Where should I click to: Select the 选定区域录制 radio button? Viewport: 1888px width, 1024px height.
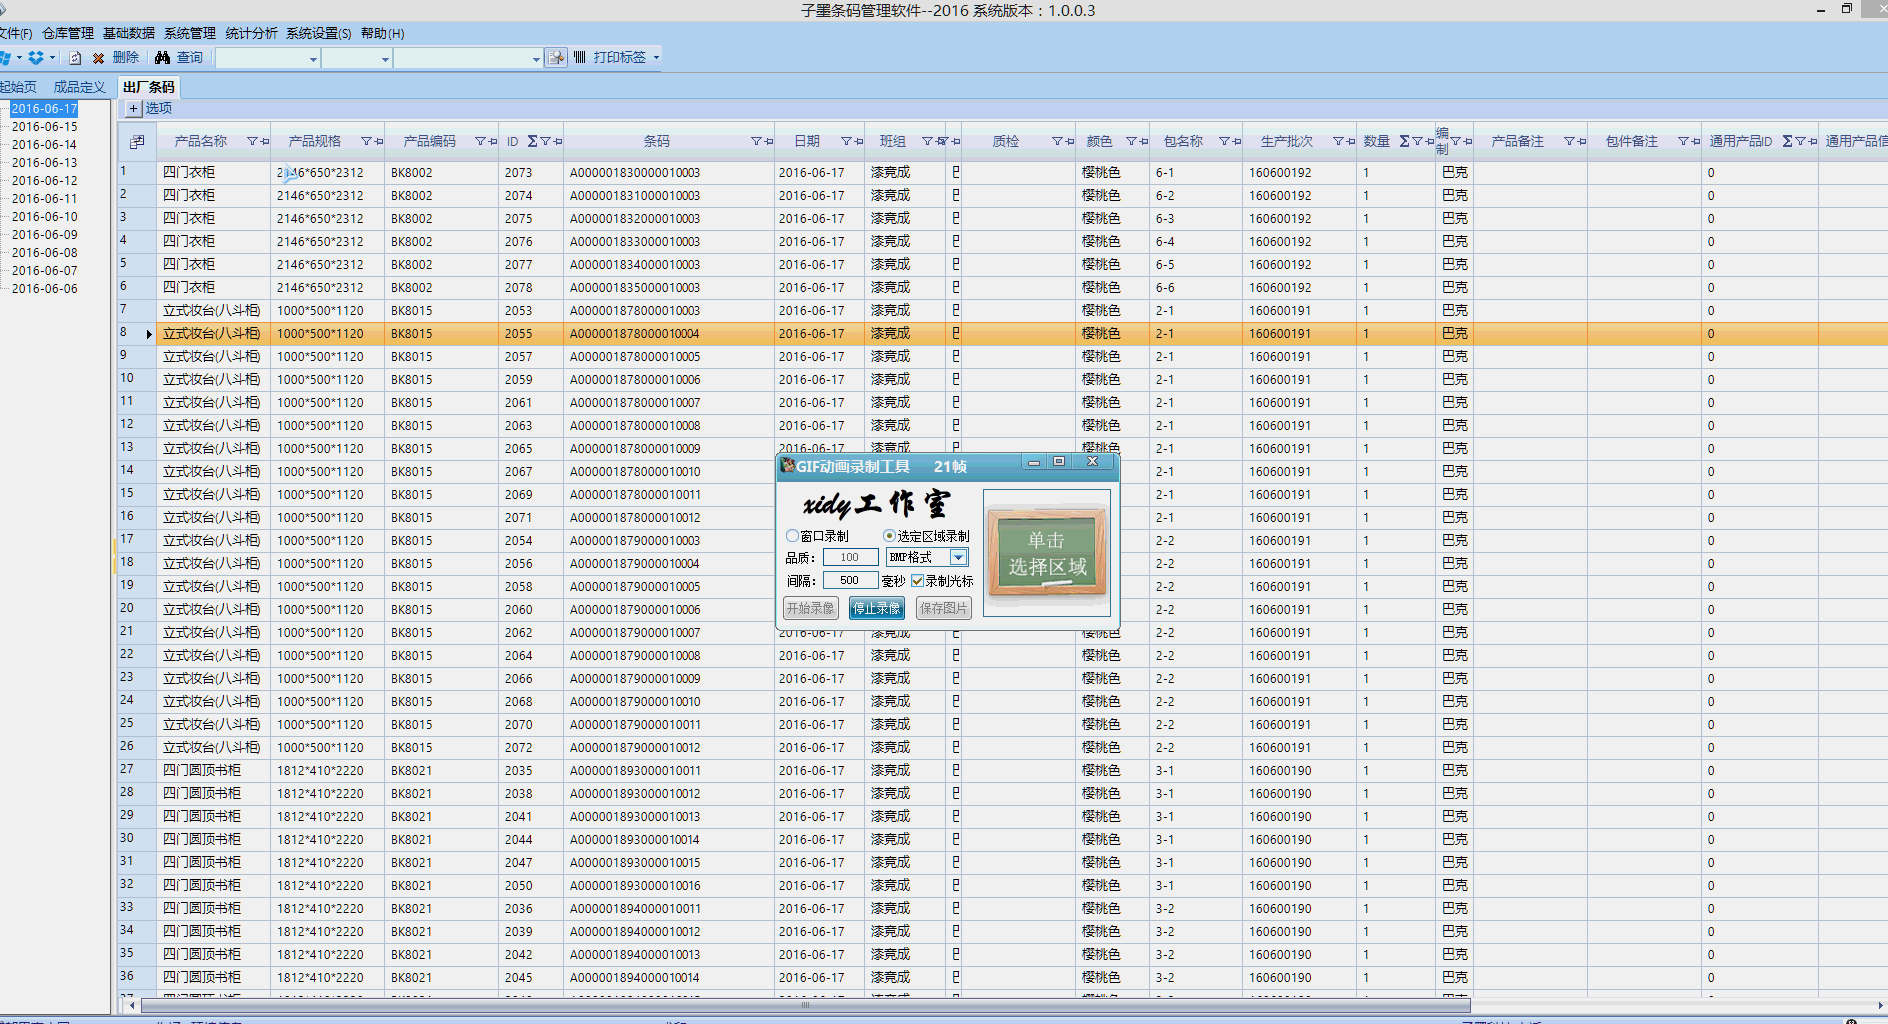pyautogui.click(x=889, y=536)
